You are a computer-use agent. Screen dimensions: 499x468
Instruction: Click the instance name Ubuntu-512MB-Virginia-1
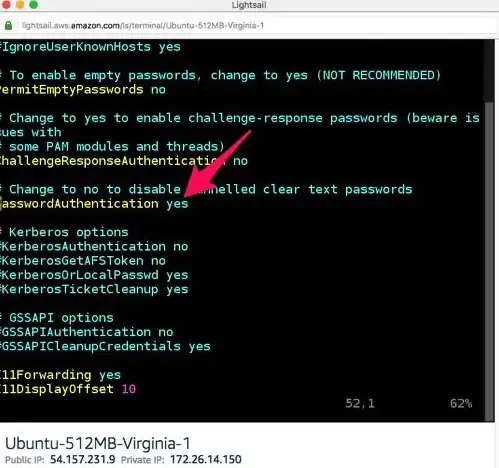(x=98, y=444)
